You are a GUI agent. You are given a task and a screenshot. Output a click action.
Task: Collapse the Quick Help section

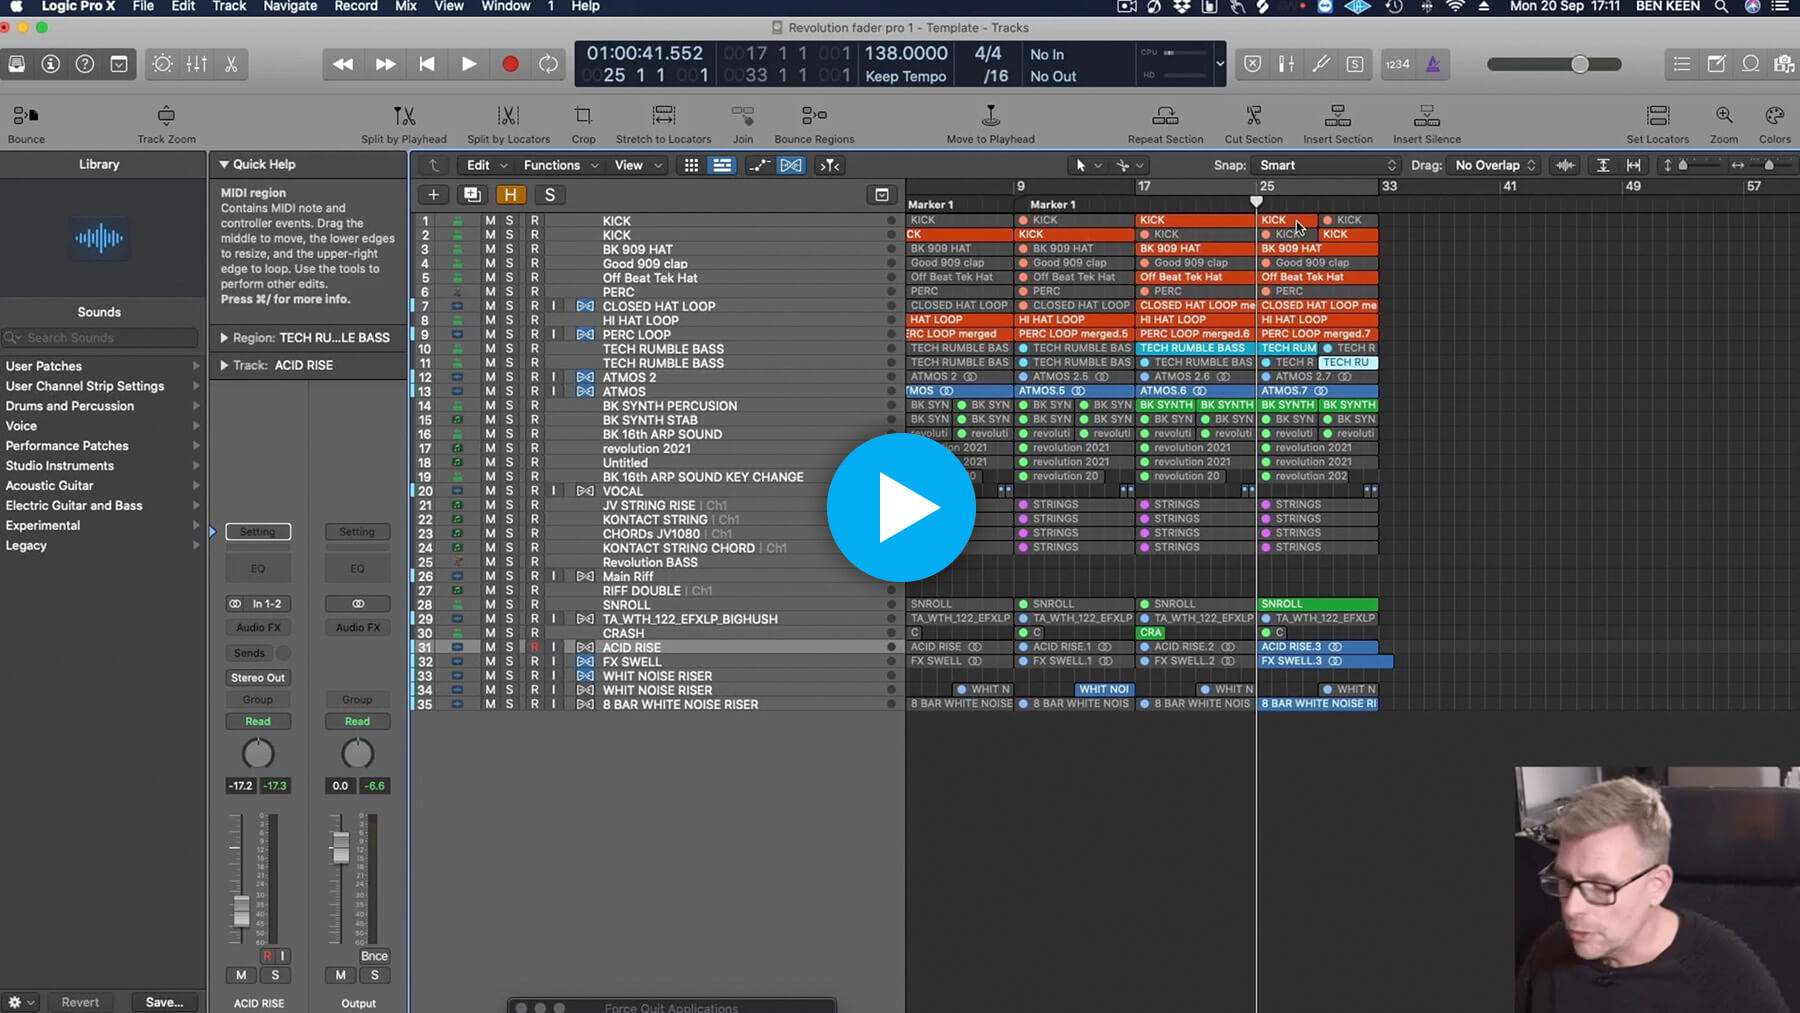(x=224, y=164)
